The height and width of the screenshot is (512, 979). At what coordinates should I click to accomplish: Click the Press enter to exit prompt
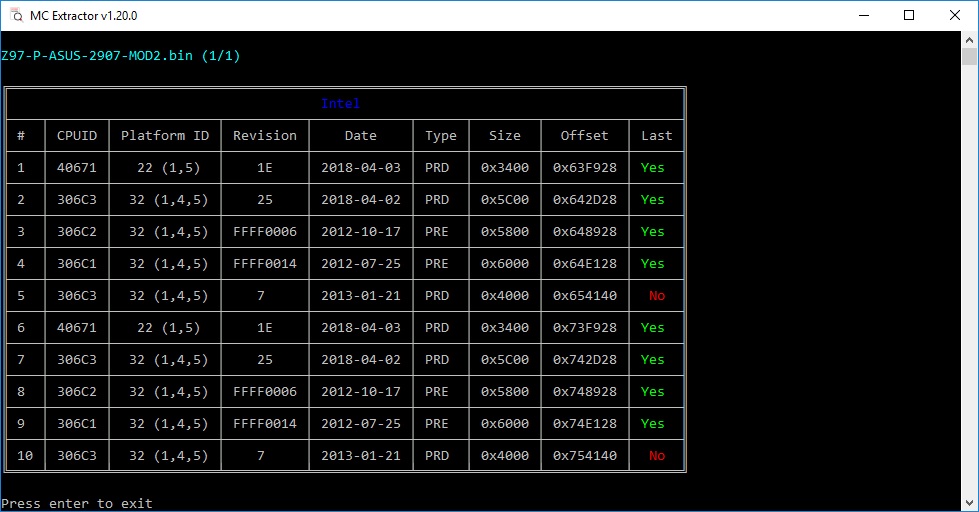77,503
